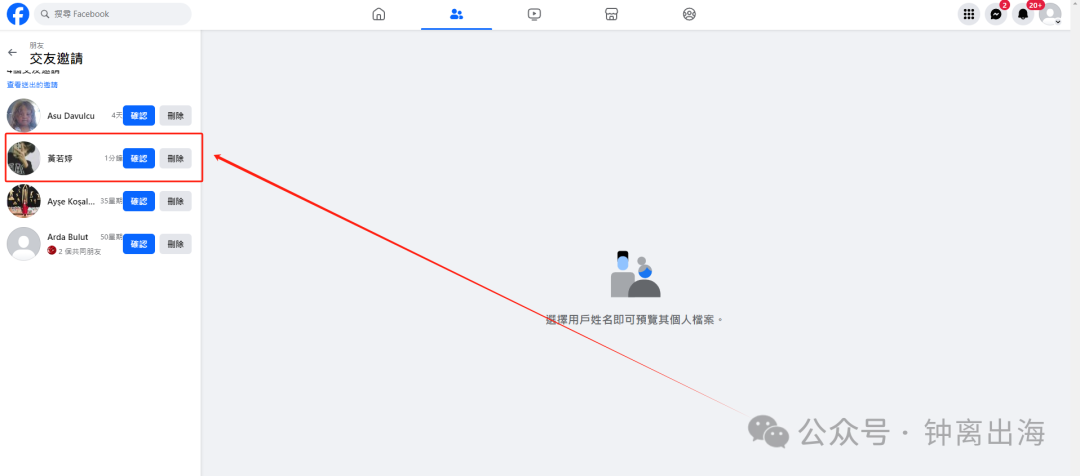Open Messenger chat icon
Image resolution: width=1080 pixels, height=476 pixels.
995,14
